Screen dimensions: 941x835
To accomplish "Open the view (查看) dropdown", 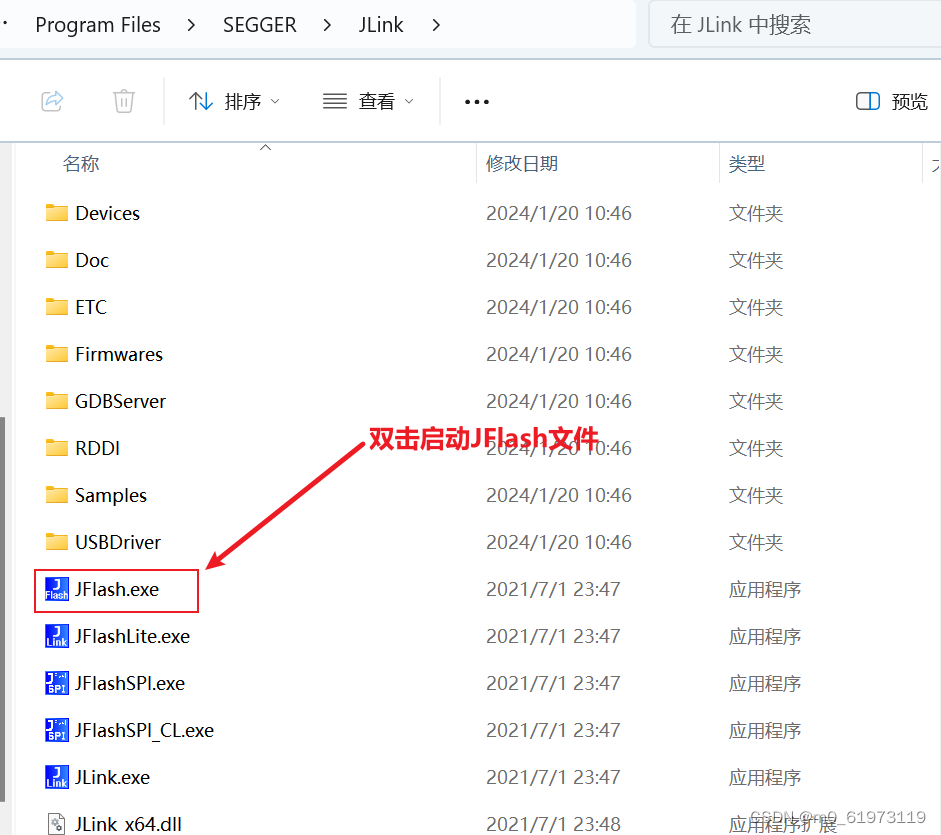I will pyautogui.click(x=368, y=101).
